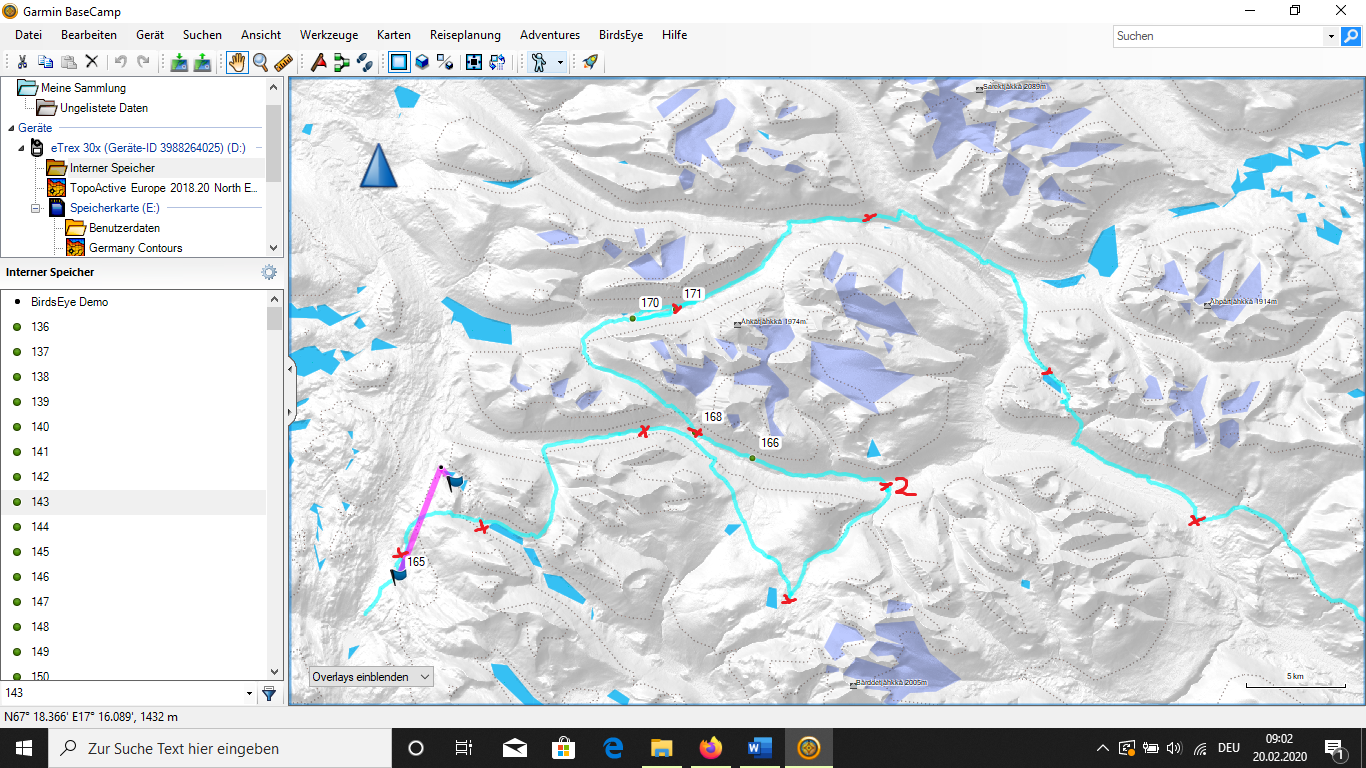1366x768 pixels.
Task: Select the Measure ruler tool
Action: click(x=283, y=62)
